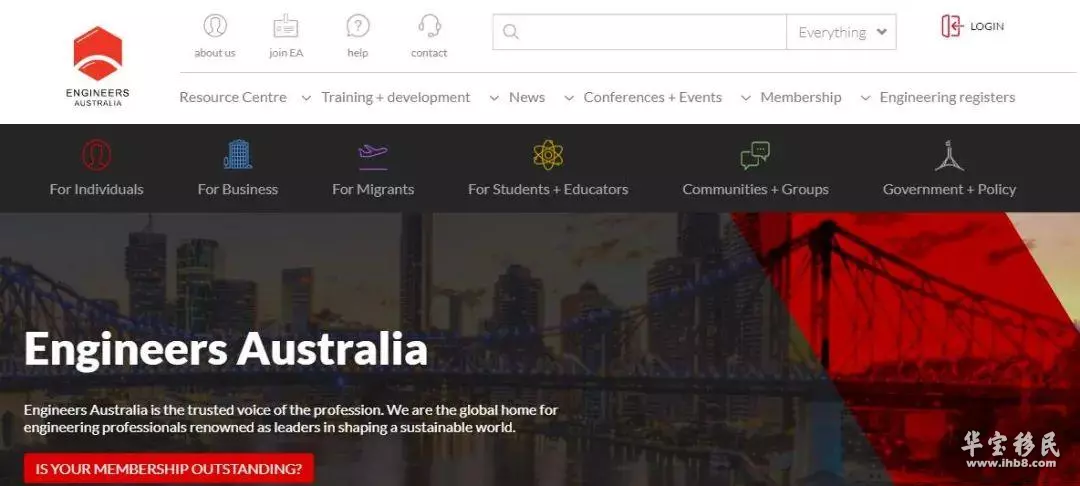Click the join EA badge icon
The width and height of the screenshot is (1080, 486).
coord(286,27)
